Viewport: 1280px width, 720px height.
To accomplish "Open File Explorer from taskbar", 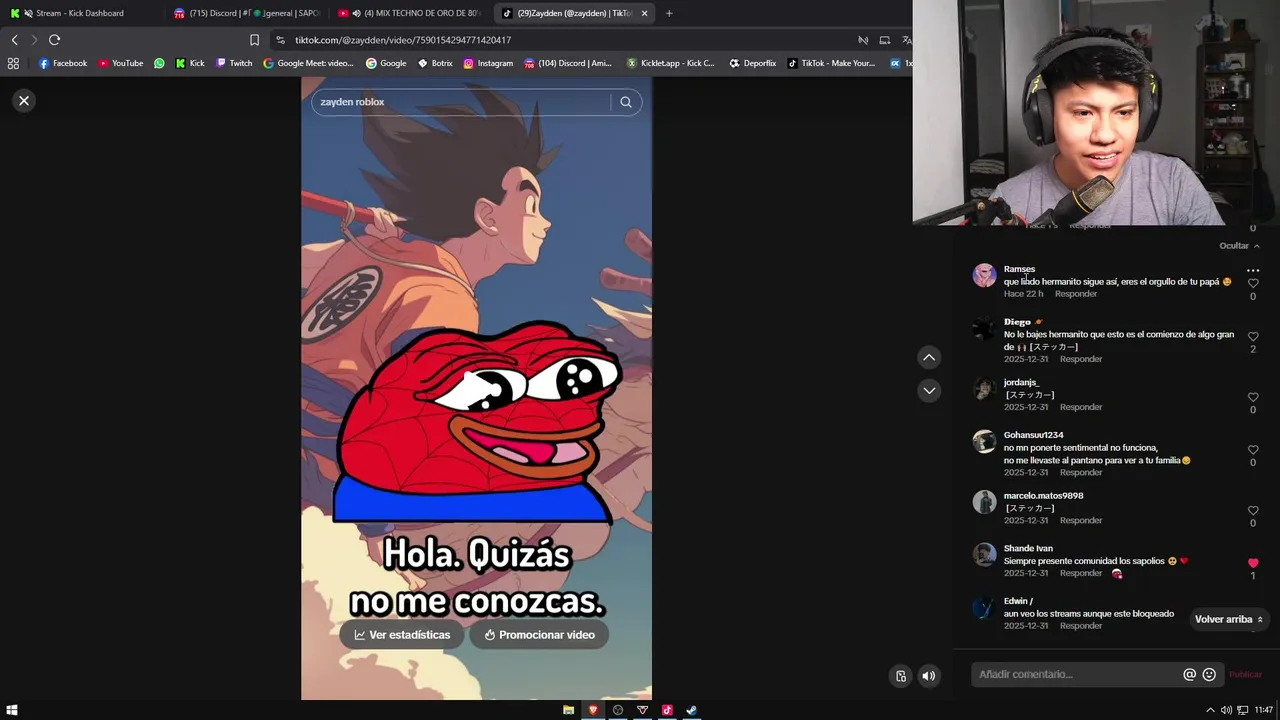I will tap(568, 710).
